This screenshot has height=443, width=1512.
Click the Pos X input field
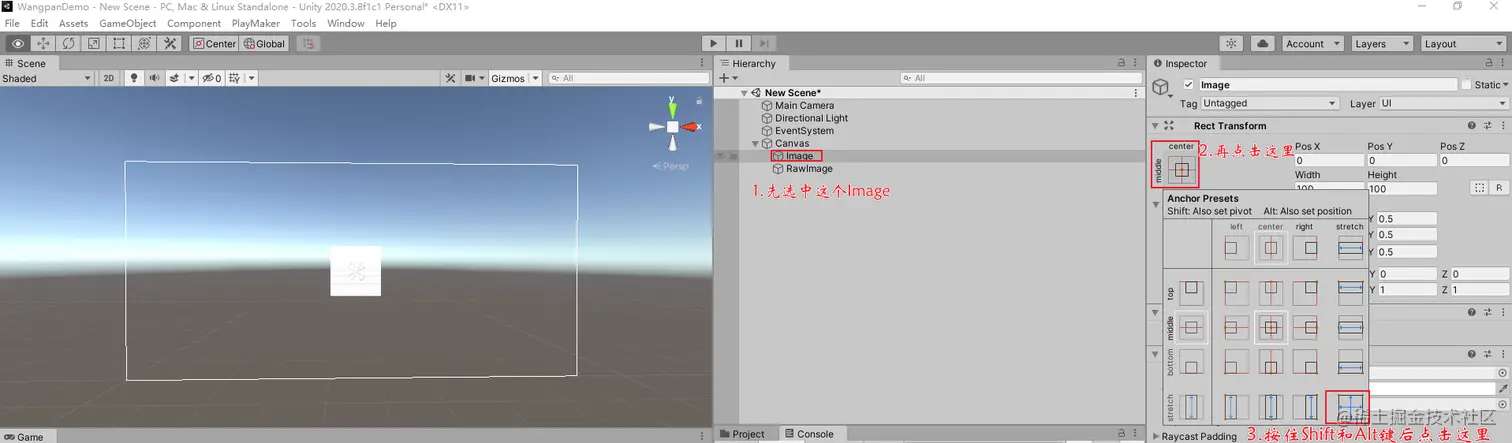(x=1328, y=160)
